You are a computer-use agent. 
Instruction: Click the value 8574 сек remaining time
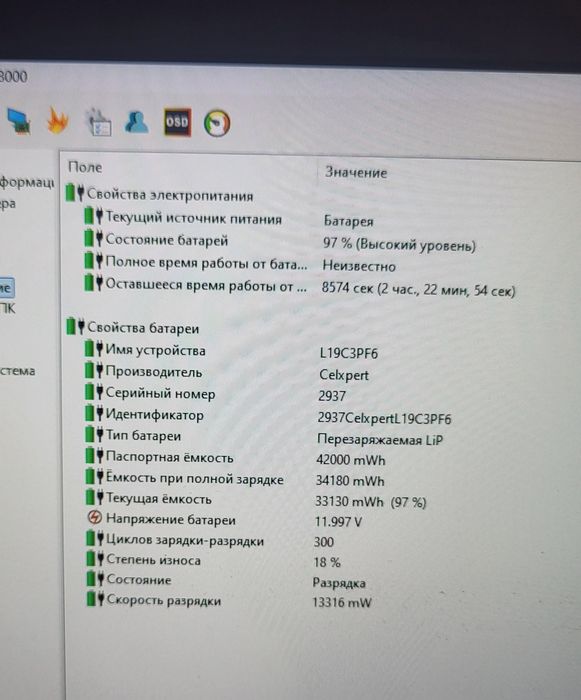(x=418, y=290)
